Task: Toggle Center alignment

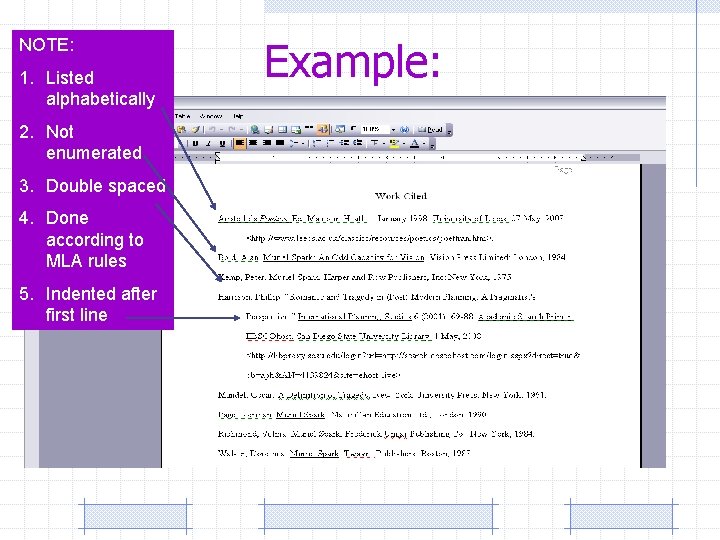Action: click(253, 143)
